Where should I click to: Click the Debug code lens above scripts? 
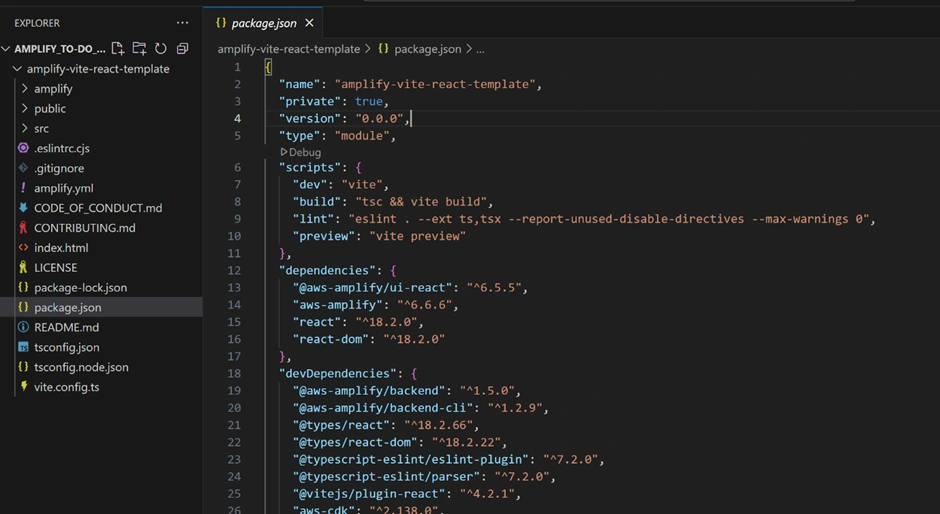click(304, 152)
